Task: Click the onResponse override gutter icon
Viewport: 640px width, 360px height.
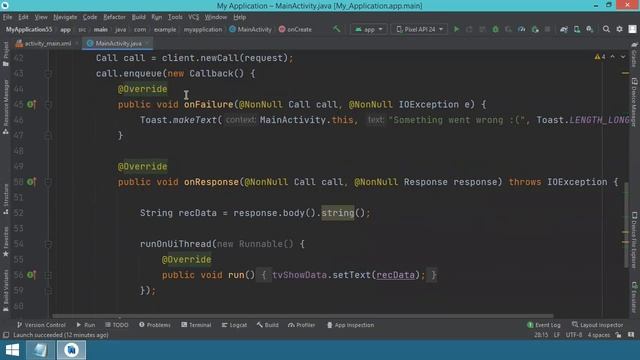Action: coord(31,182)
